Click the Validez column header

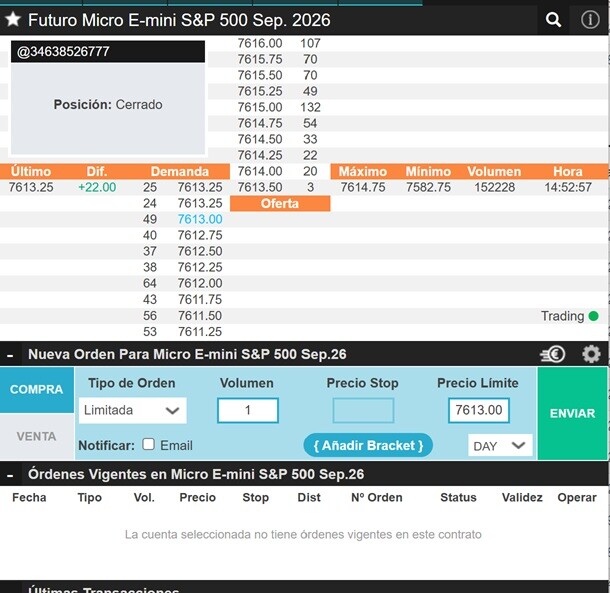[x=522, y=498]
